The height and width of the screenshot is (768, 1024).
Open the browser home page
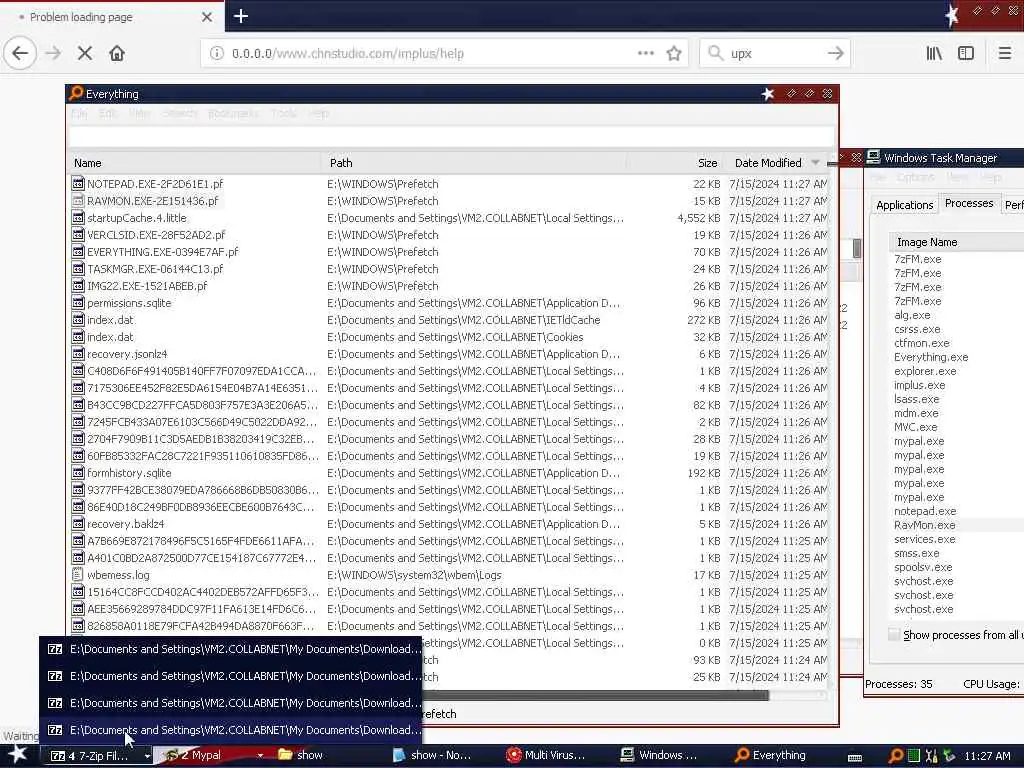click(x=117, y=53)
